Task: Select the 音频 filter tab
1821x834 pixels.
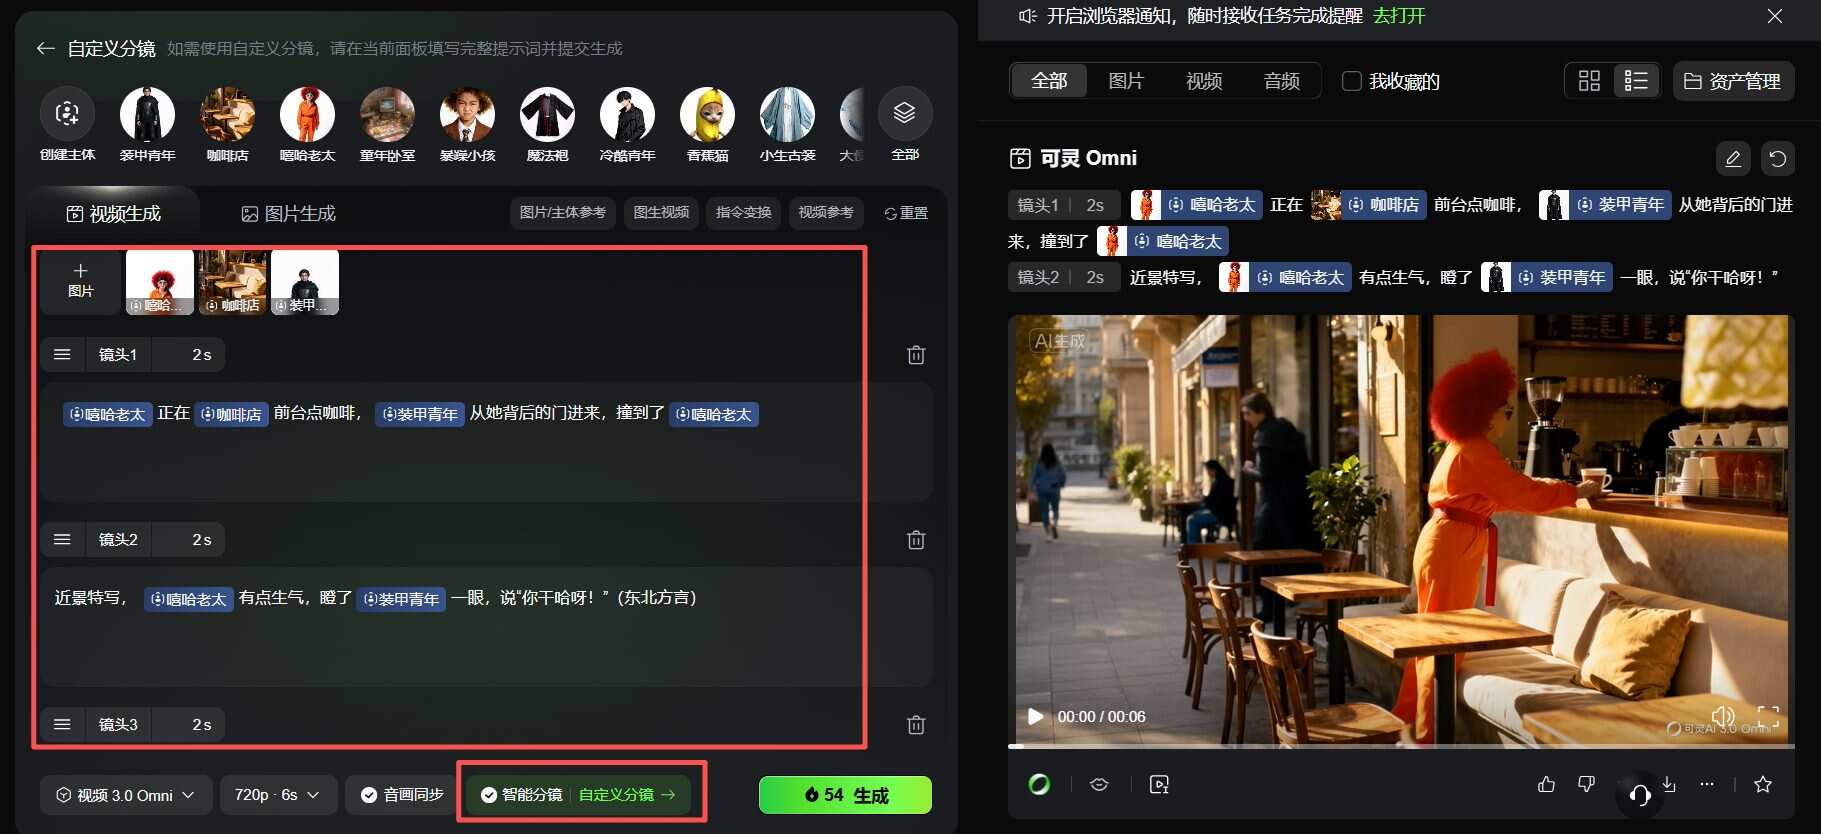Action: 1282,81
